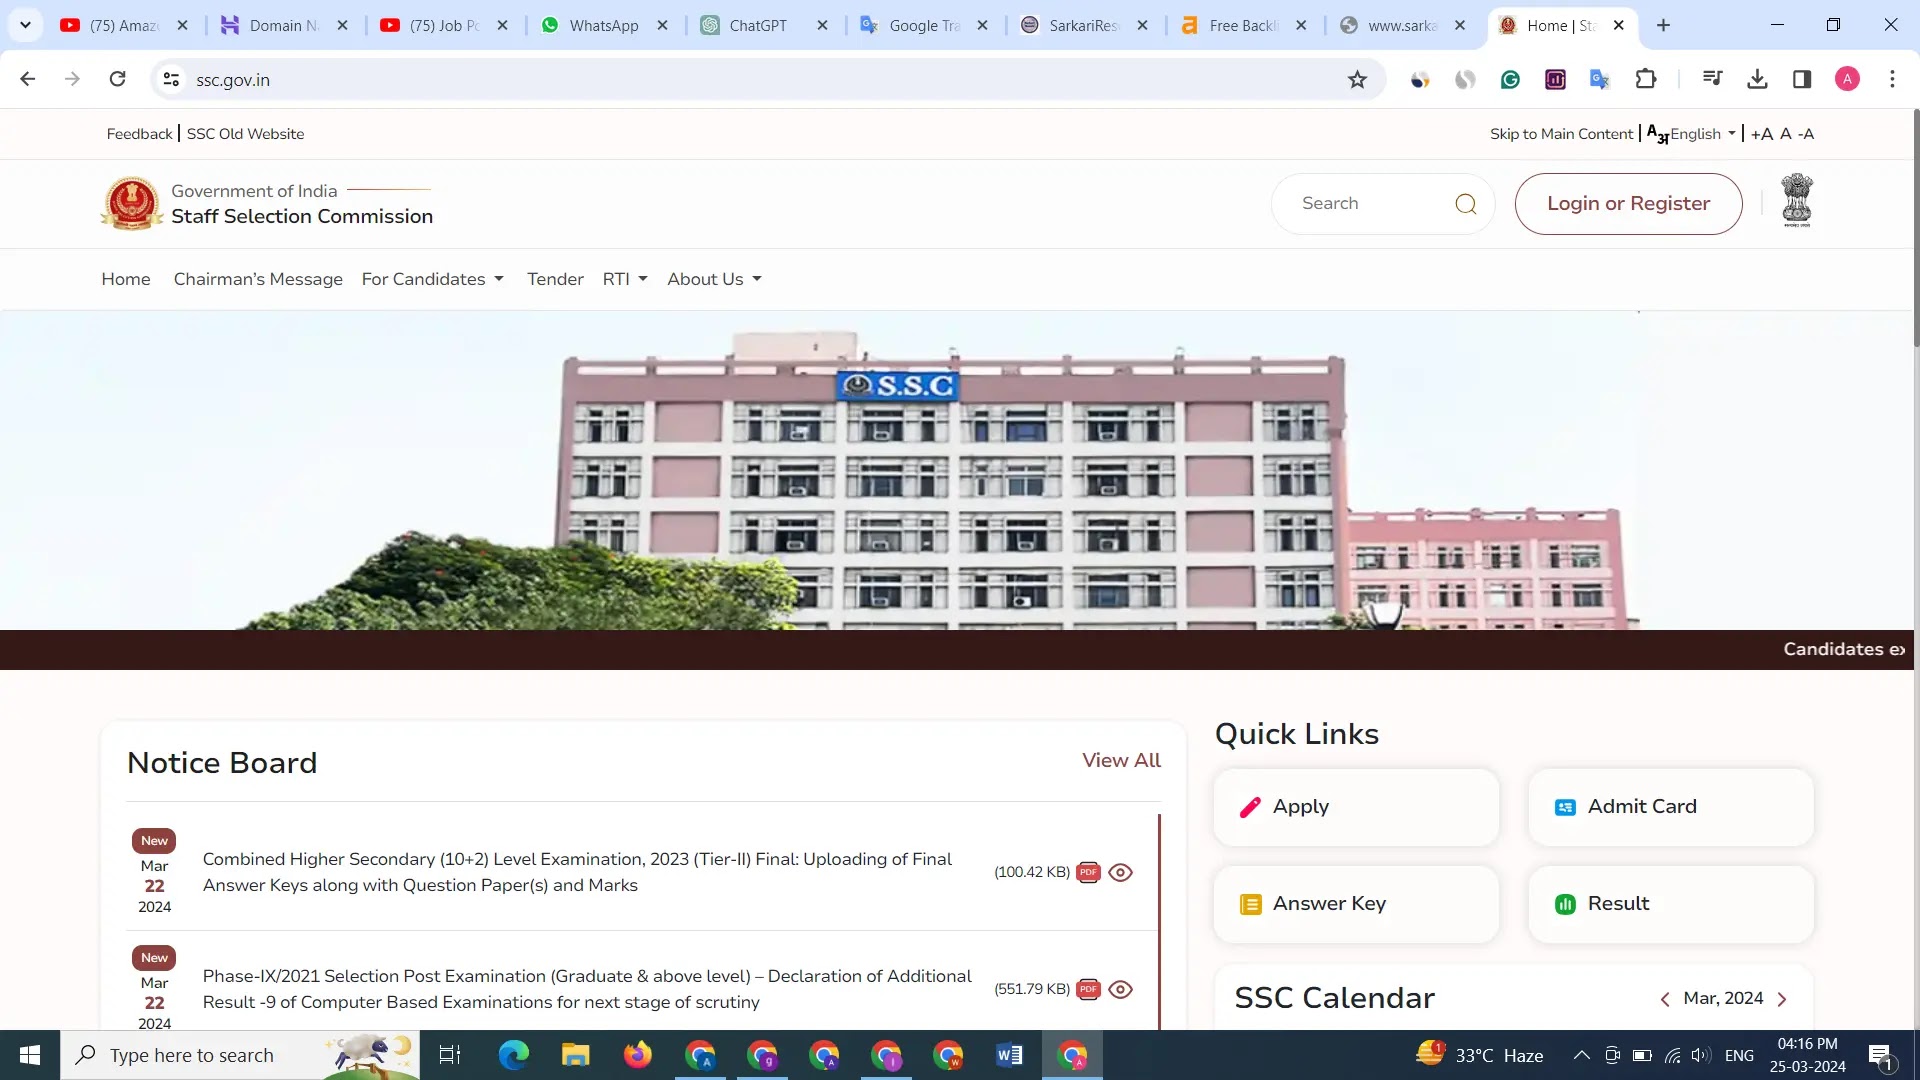
Task: Close the Domain Names tab
Action: [343, 26]
